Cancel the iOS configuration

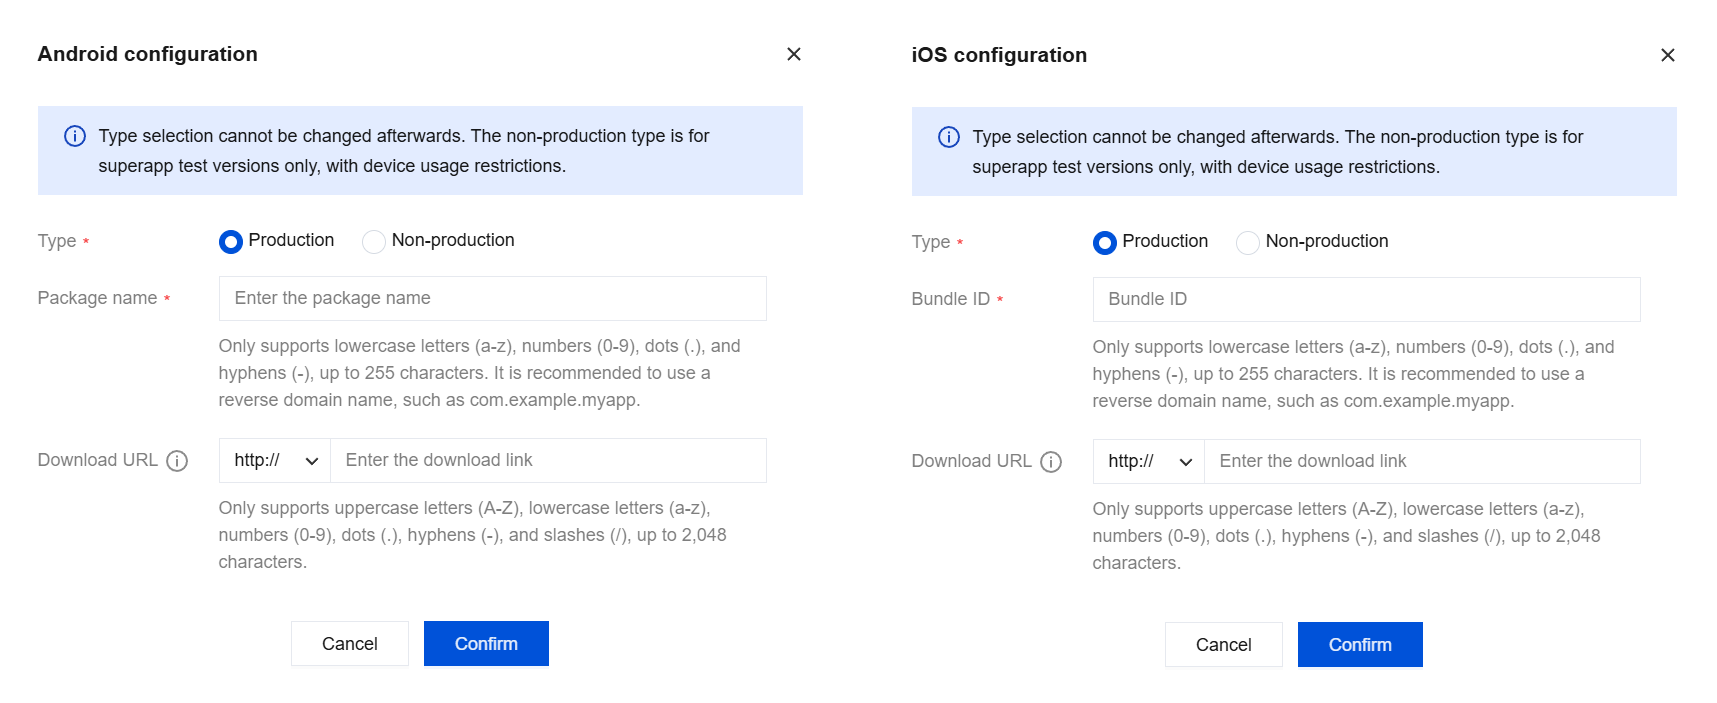[x=1223, y=645]
